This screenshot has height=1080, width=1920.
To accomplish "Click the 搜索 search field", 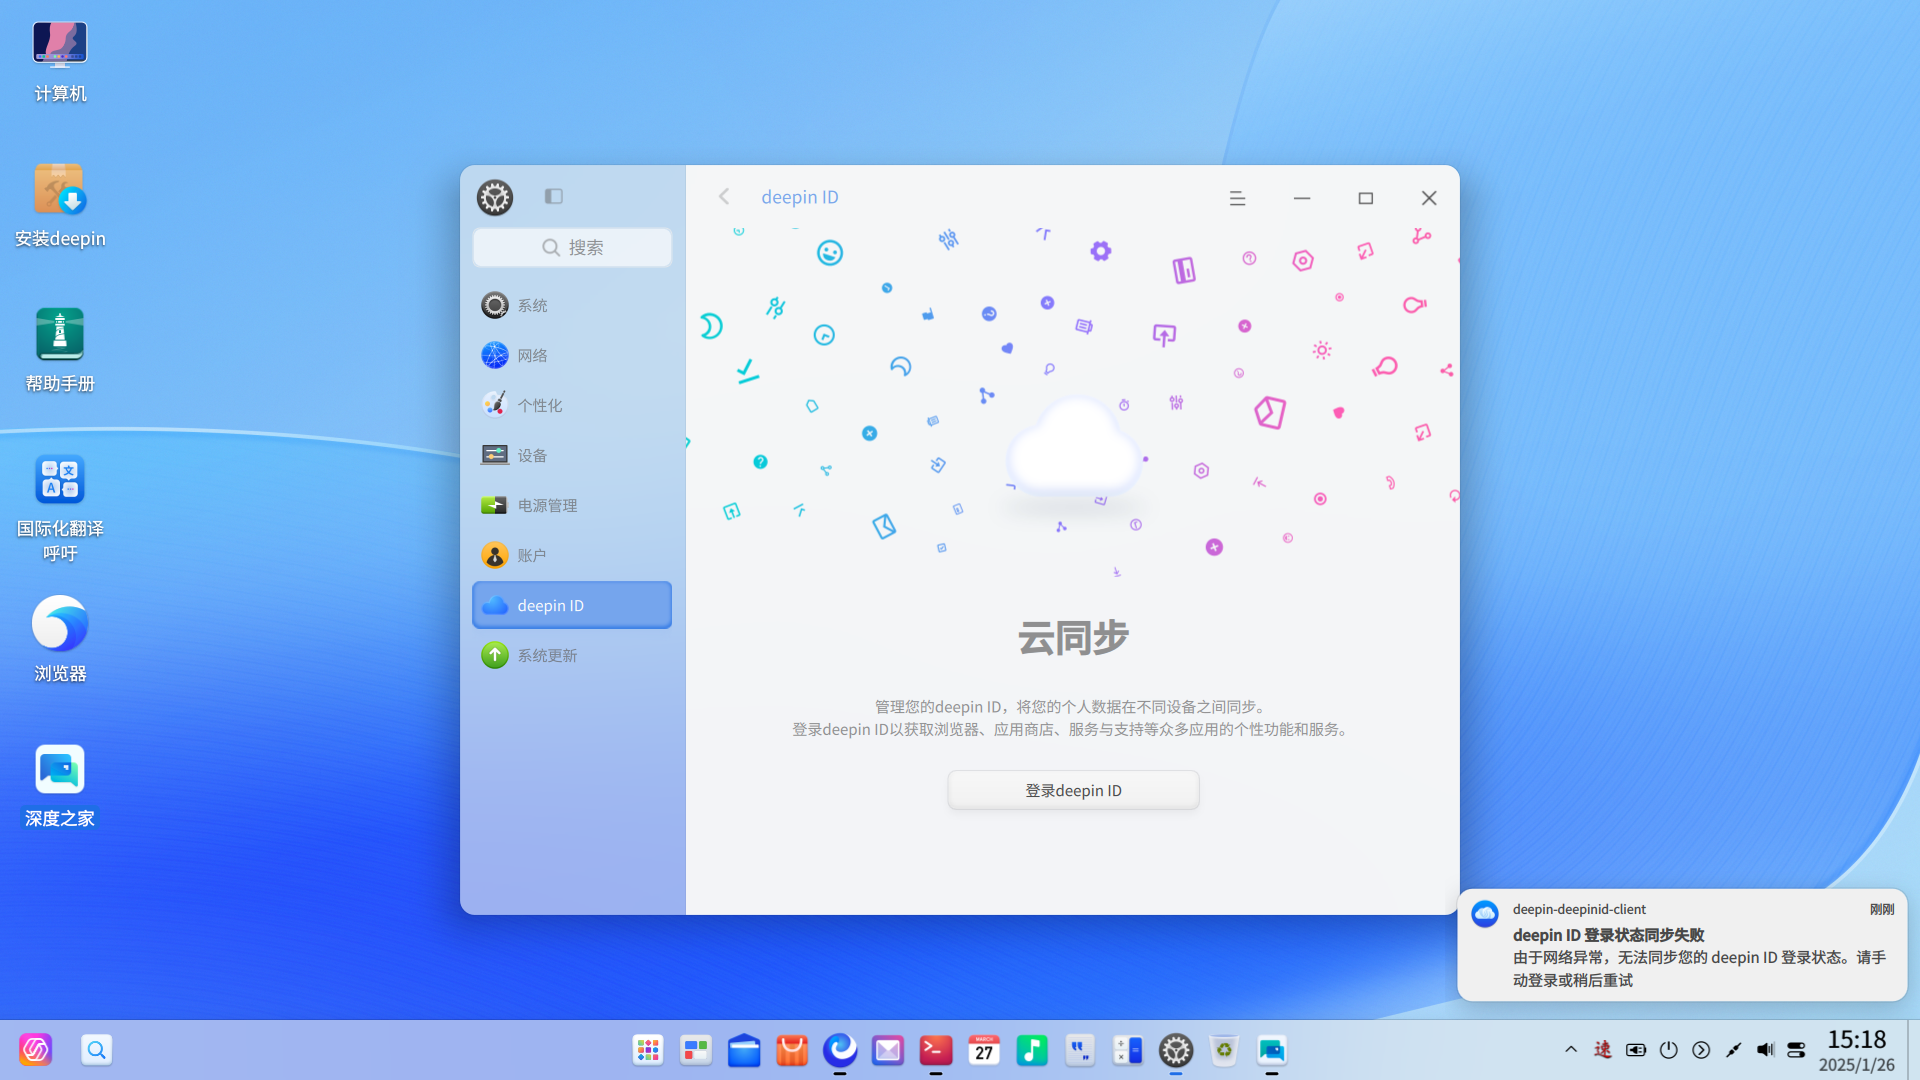I will (571, 247).
